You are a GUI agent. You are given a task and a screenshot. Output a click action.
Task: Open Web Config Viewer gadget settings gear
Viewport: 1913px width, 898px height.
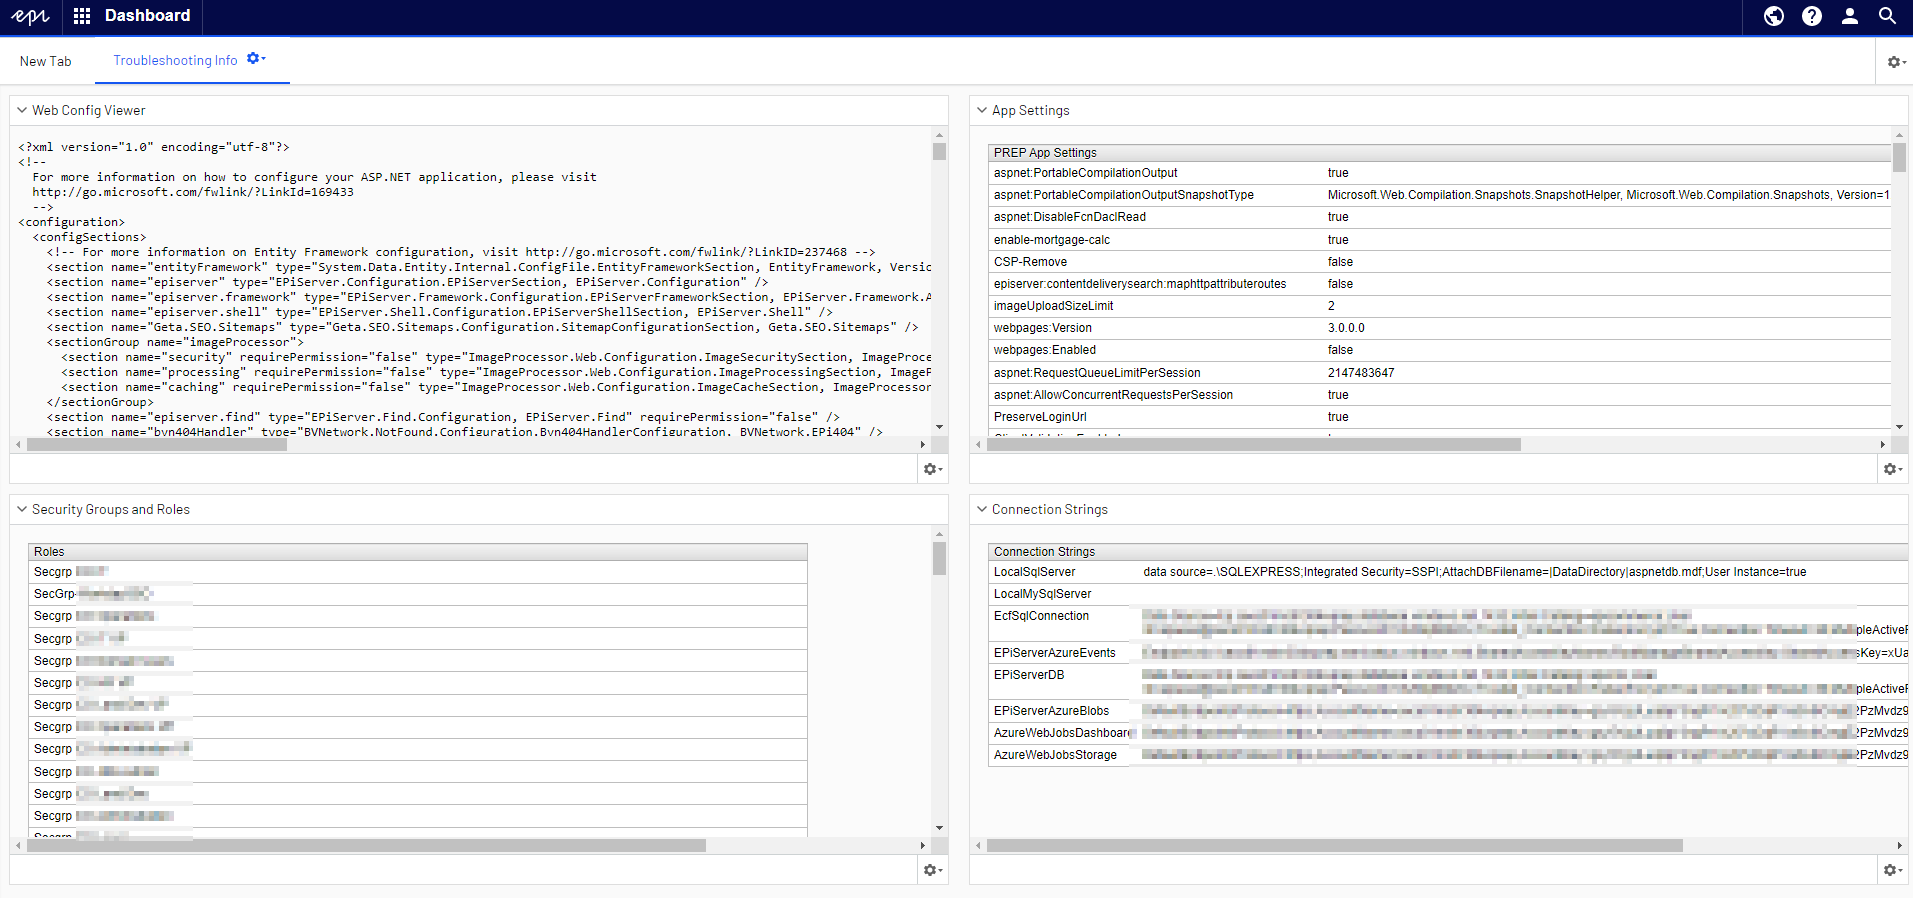click(x=932, y=469)
